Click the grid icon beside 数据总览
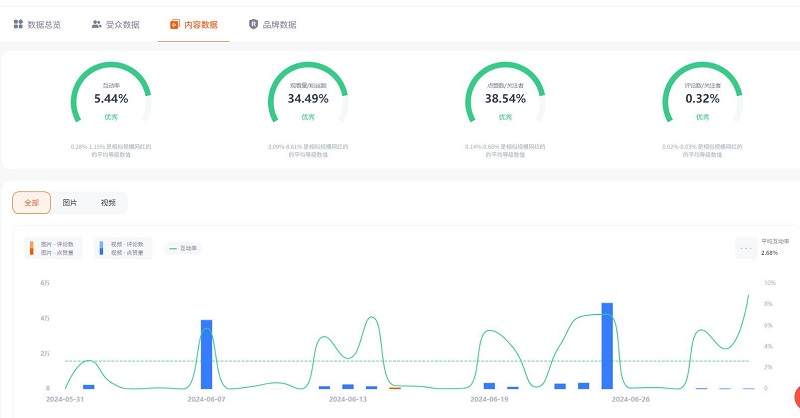The width and height of the screenshot is (800, 418). tap(18, 24)
